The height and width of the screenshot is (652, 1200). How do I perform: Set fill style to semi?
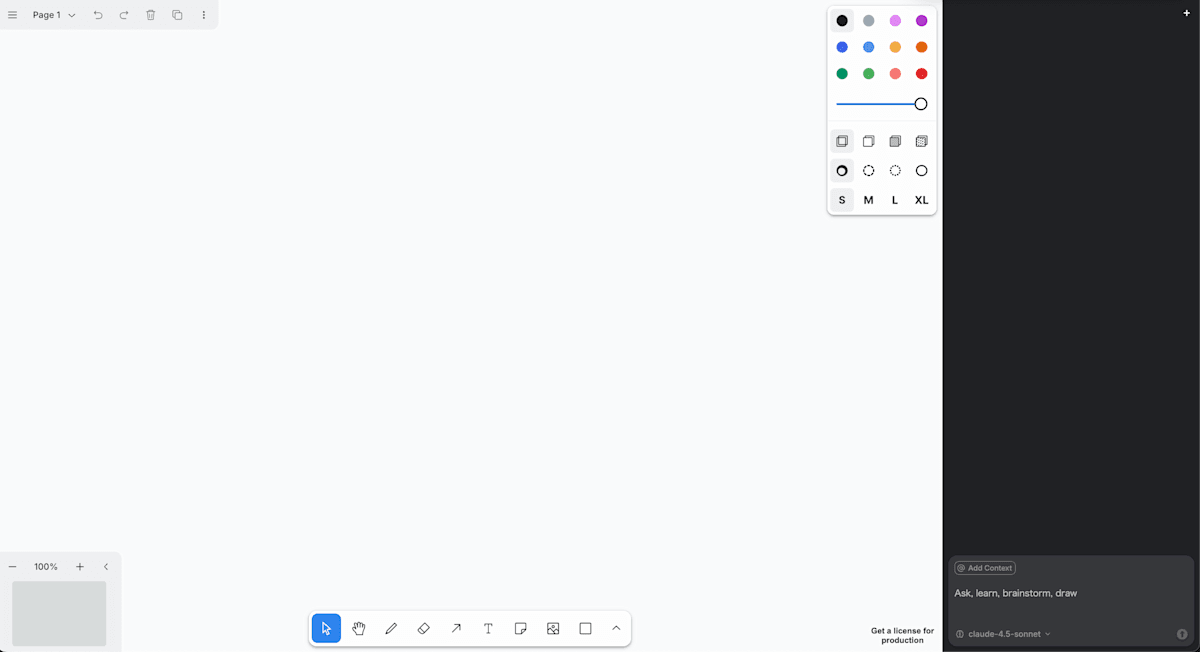pyautogui.click(x=868, y=142)
